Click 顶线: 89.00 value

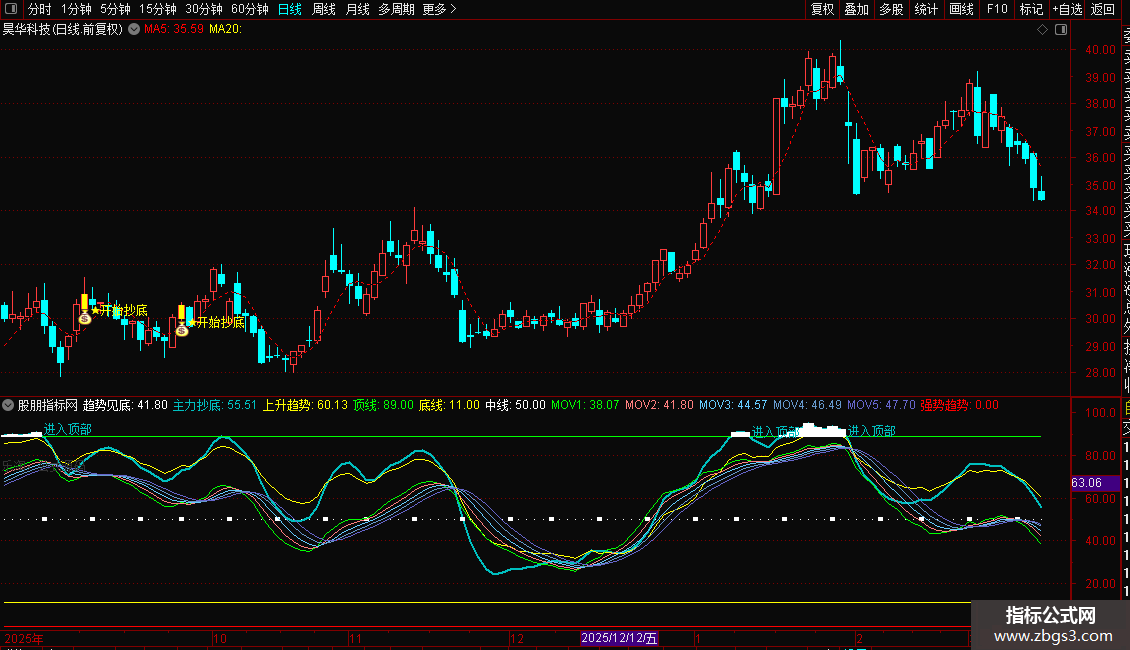pos(383,405)
